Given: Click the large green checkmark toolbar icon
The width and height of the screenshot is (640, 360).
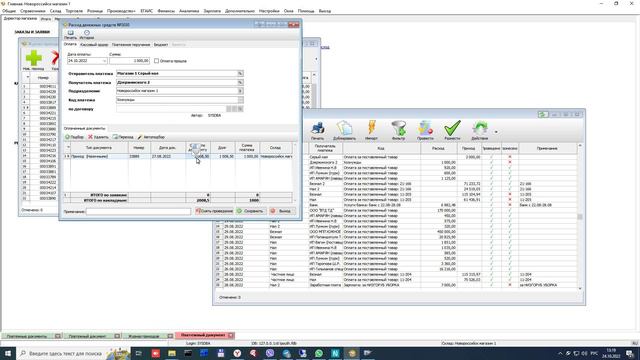Looking at the screenshot, I should point(452,128).
